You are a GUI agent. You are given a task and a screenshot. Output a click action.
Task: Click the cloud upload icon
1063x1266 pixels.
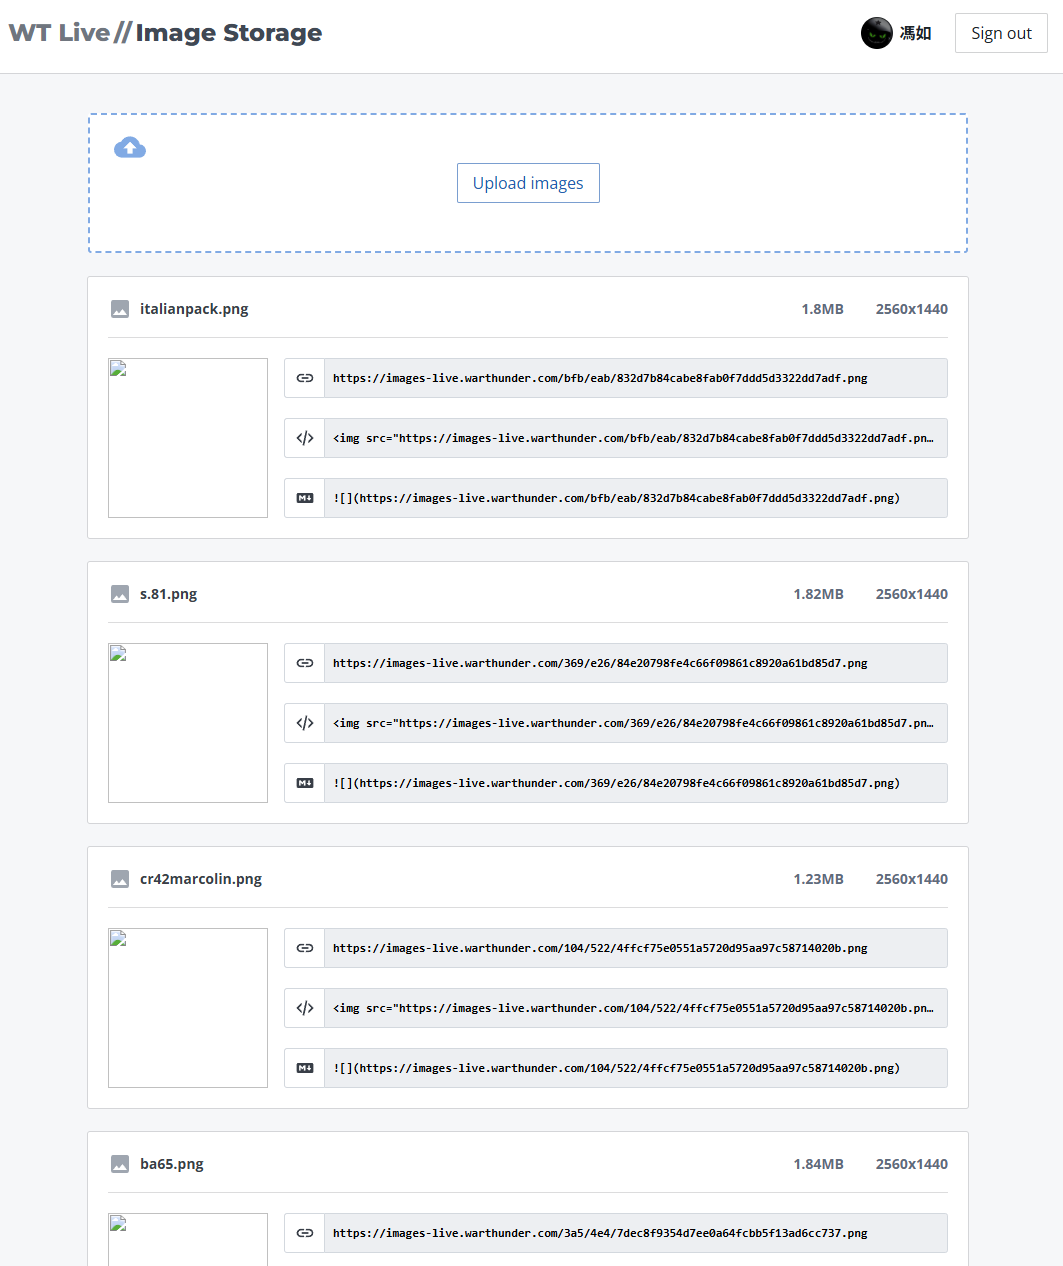(130, 148)
